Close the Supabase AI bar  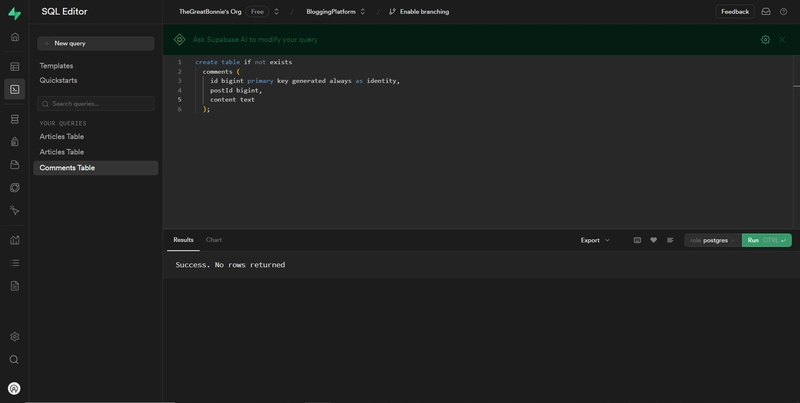click(x=782, y=39)
